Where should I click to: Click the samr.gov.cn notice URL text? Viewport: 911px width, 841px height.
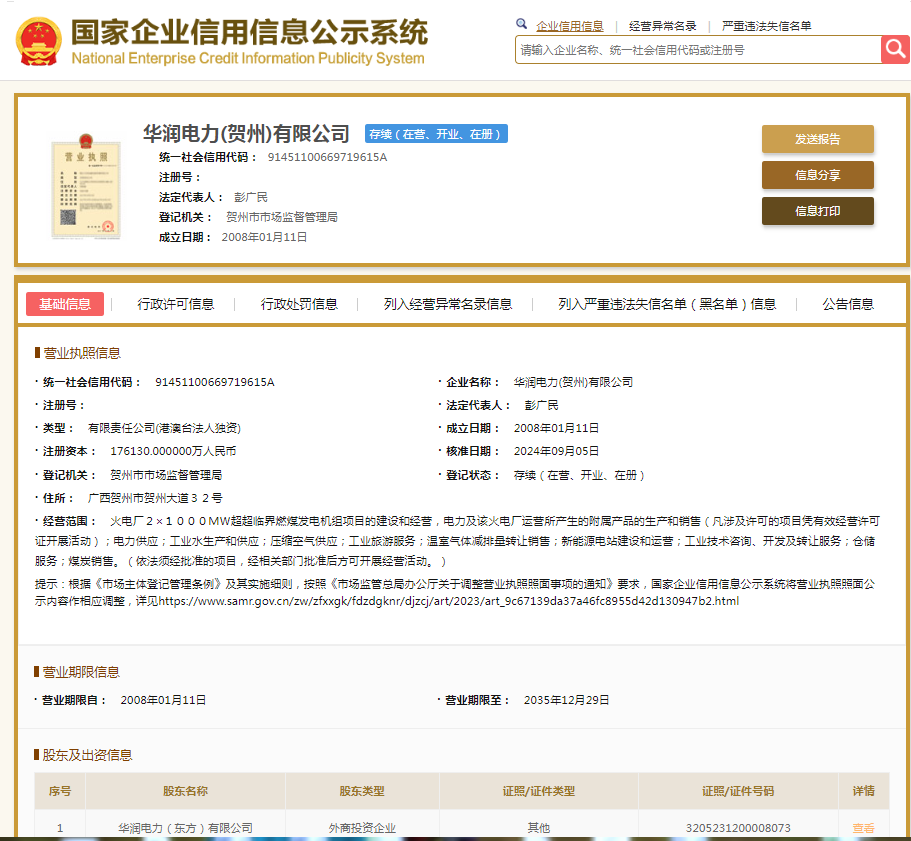pos(449,601)
